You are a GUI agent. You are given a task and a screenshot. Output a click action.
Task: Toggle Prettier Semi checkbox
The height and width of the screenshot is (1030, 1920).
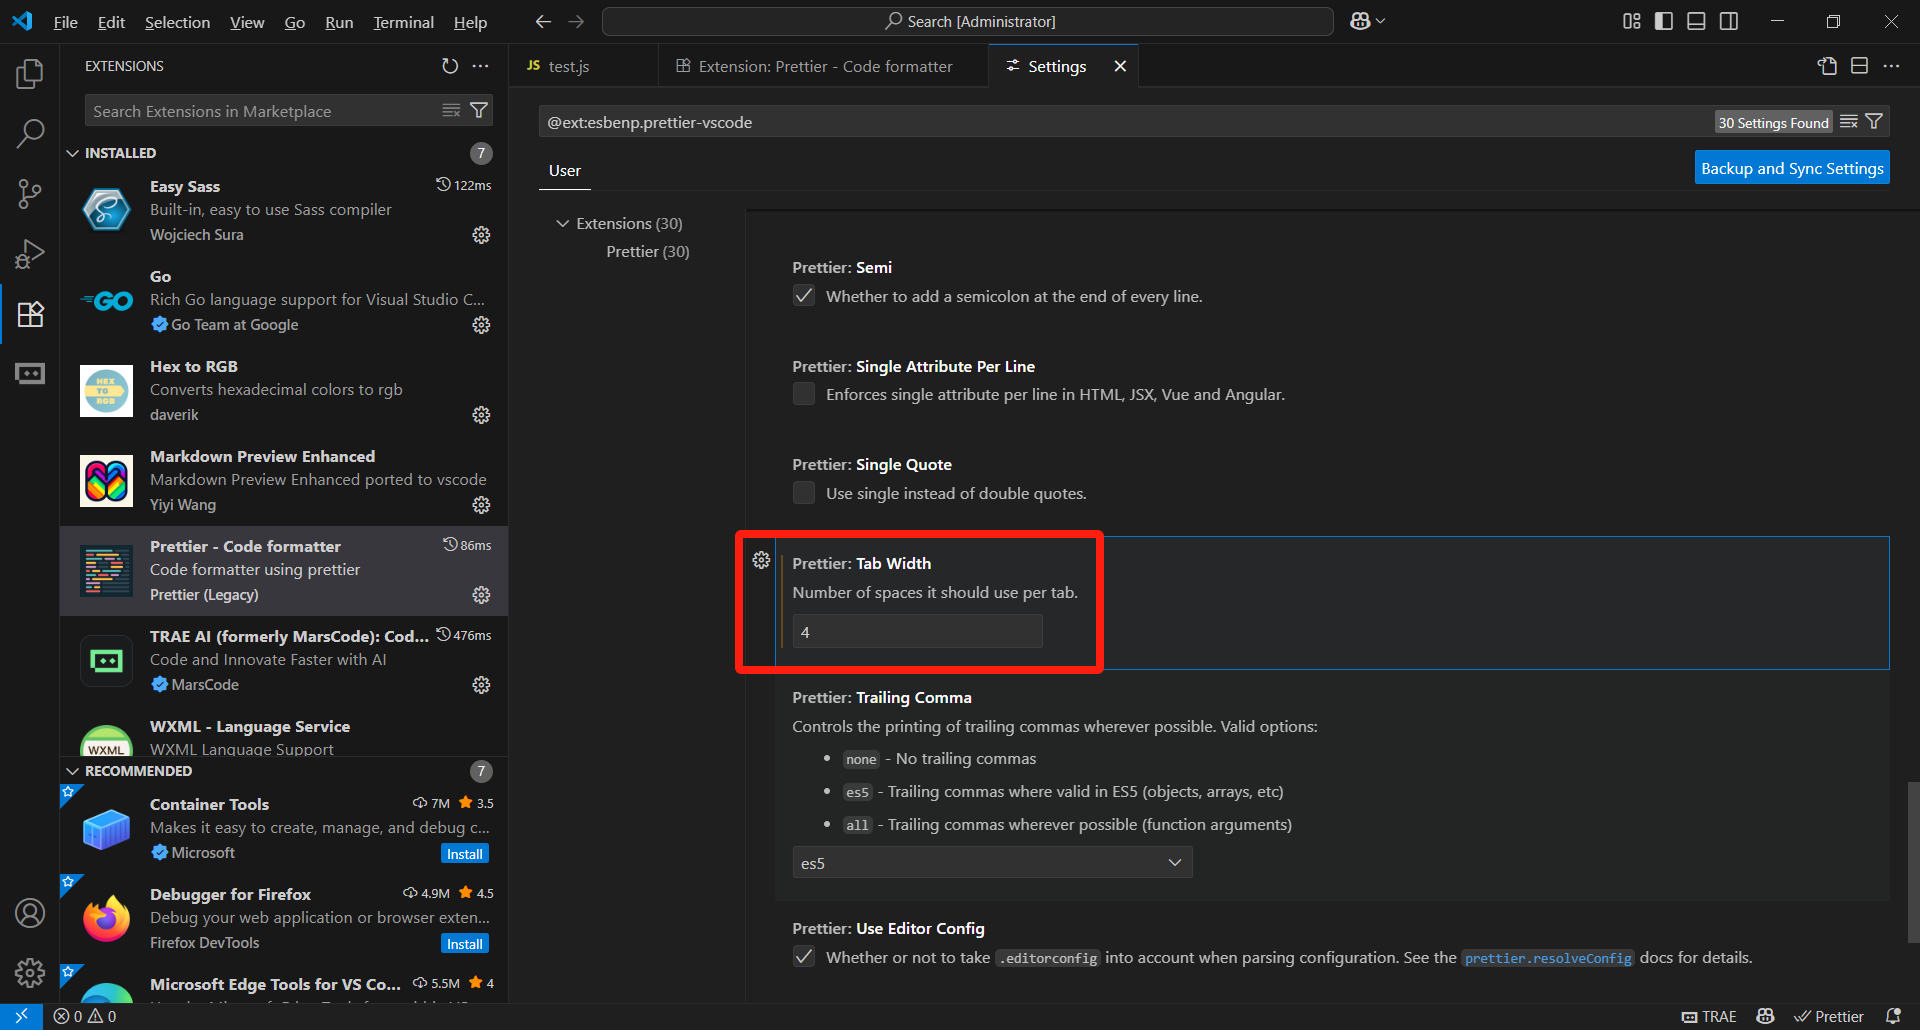[804, 296]
